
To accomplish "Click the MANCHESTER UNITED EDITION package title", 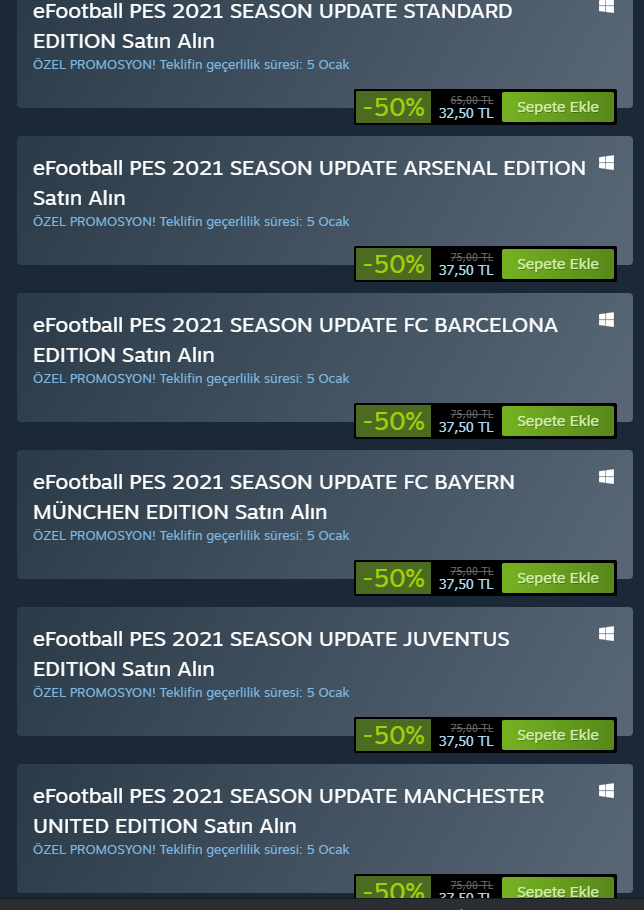I will (x=288, y=810).
